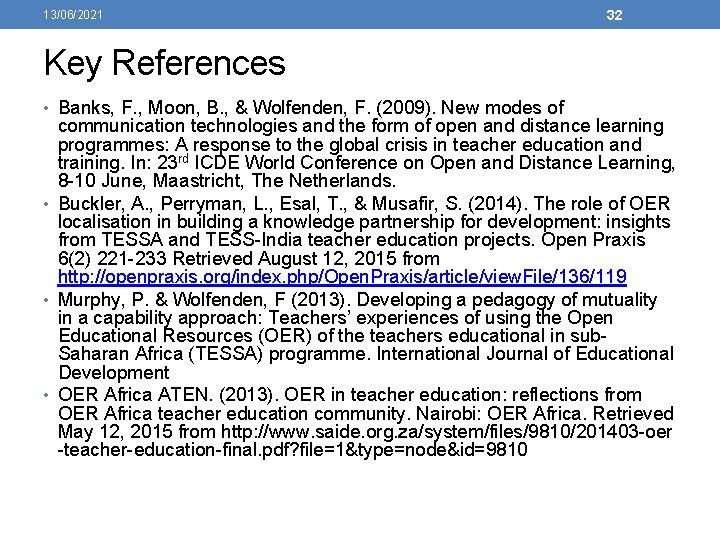Click 'from TESSA and TESS-India teacher education' line

[x=352, y=240]
